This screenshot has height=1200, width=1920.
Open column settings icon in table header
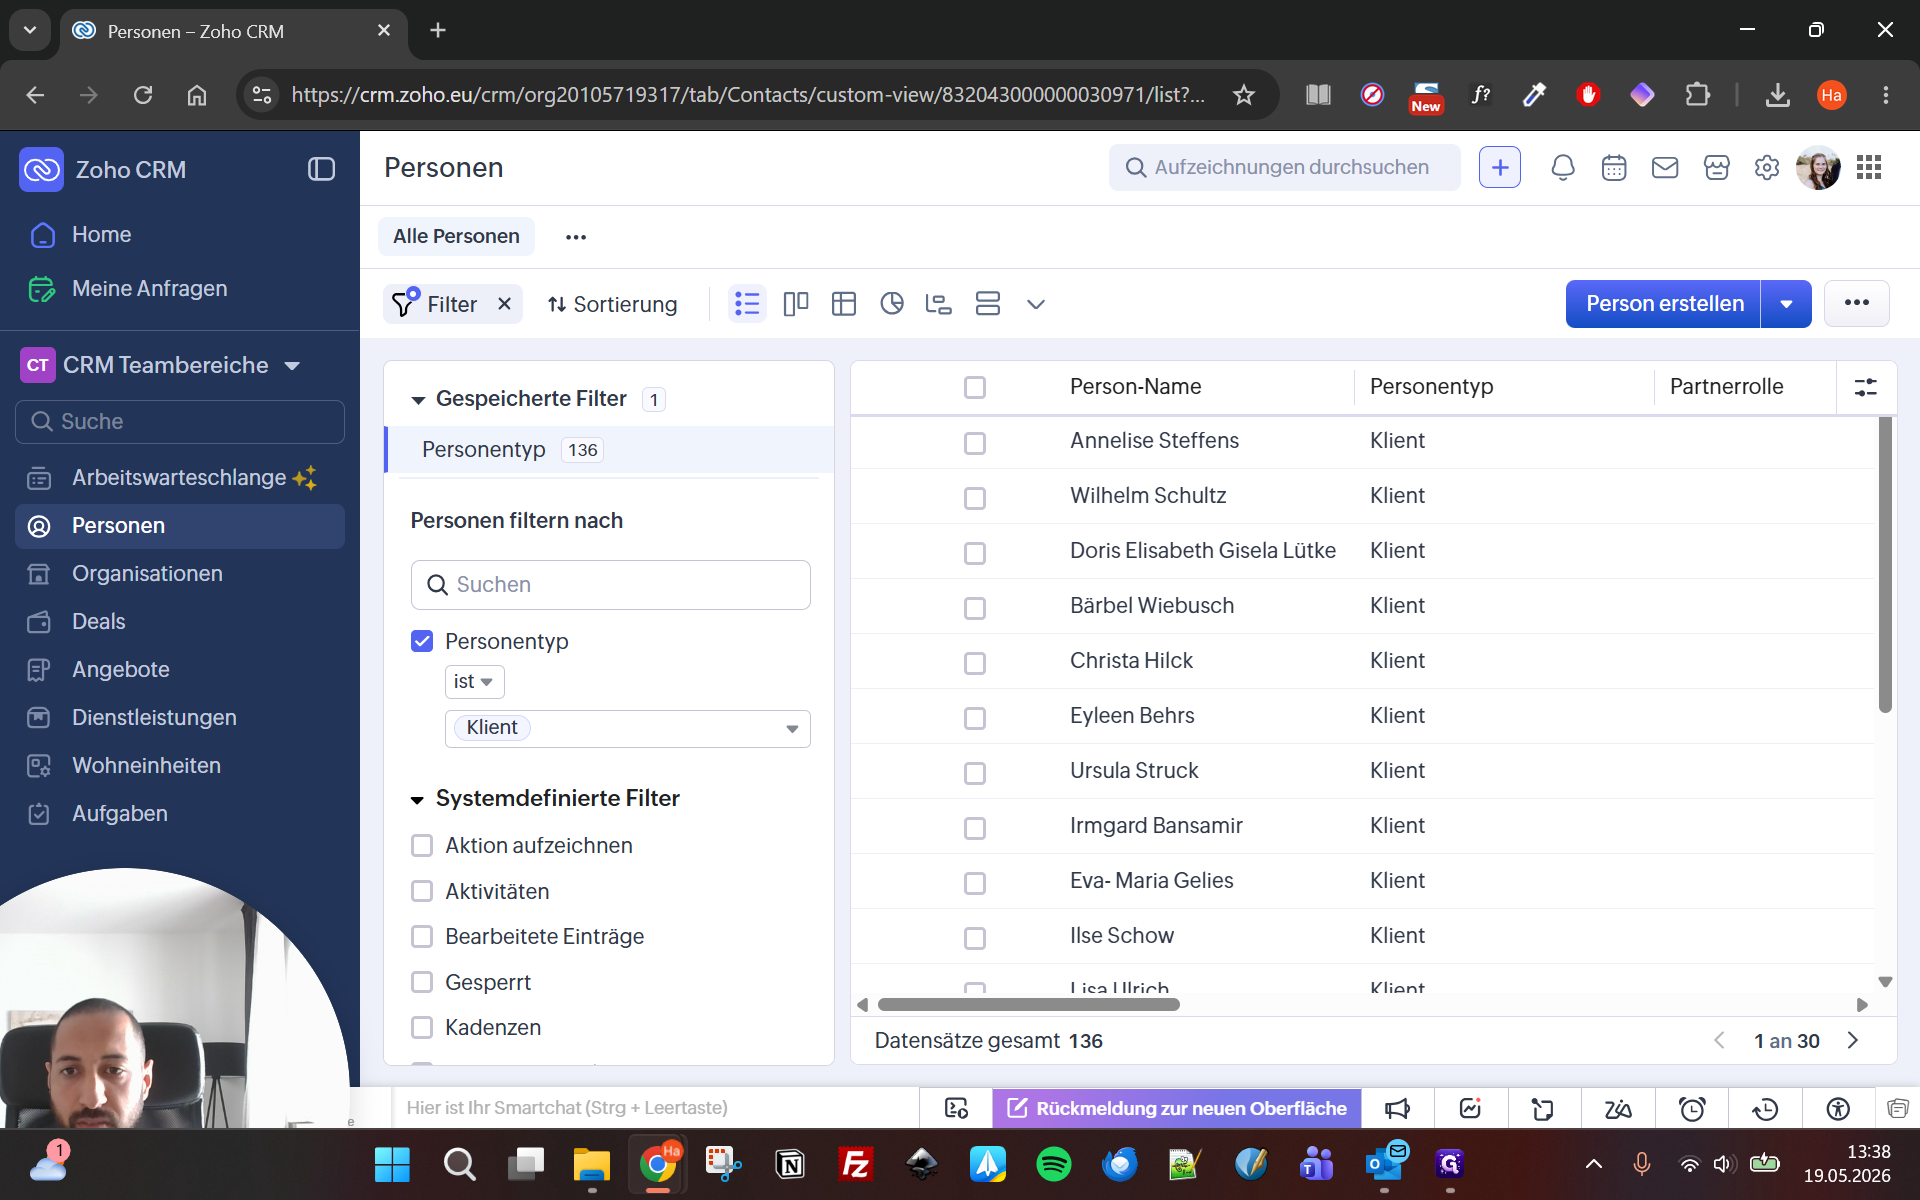1866,387
